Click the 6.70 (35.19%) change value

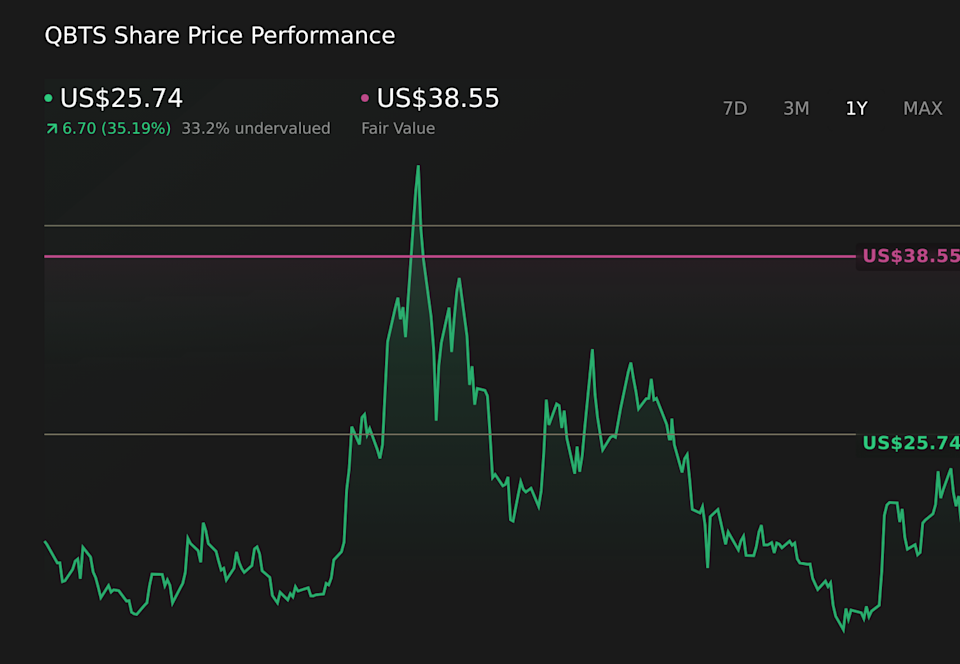(116, 129)
